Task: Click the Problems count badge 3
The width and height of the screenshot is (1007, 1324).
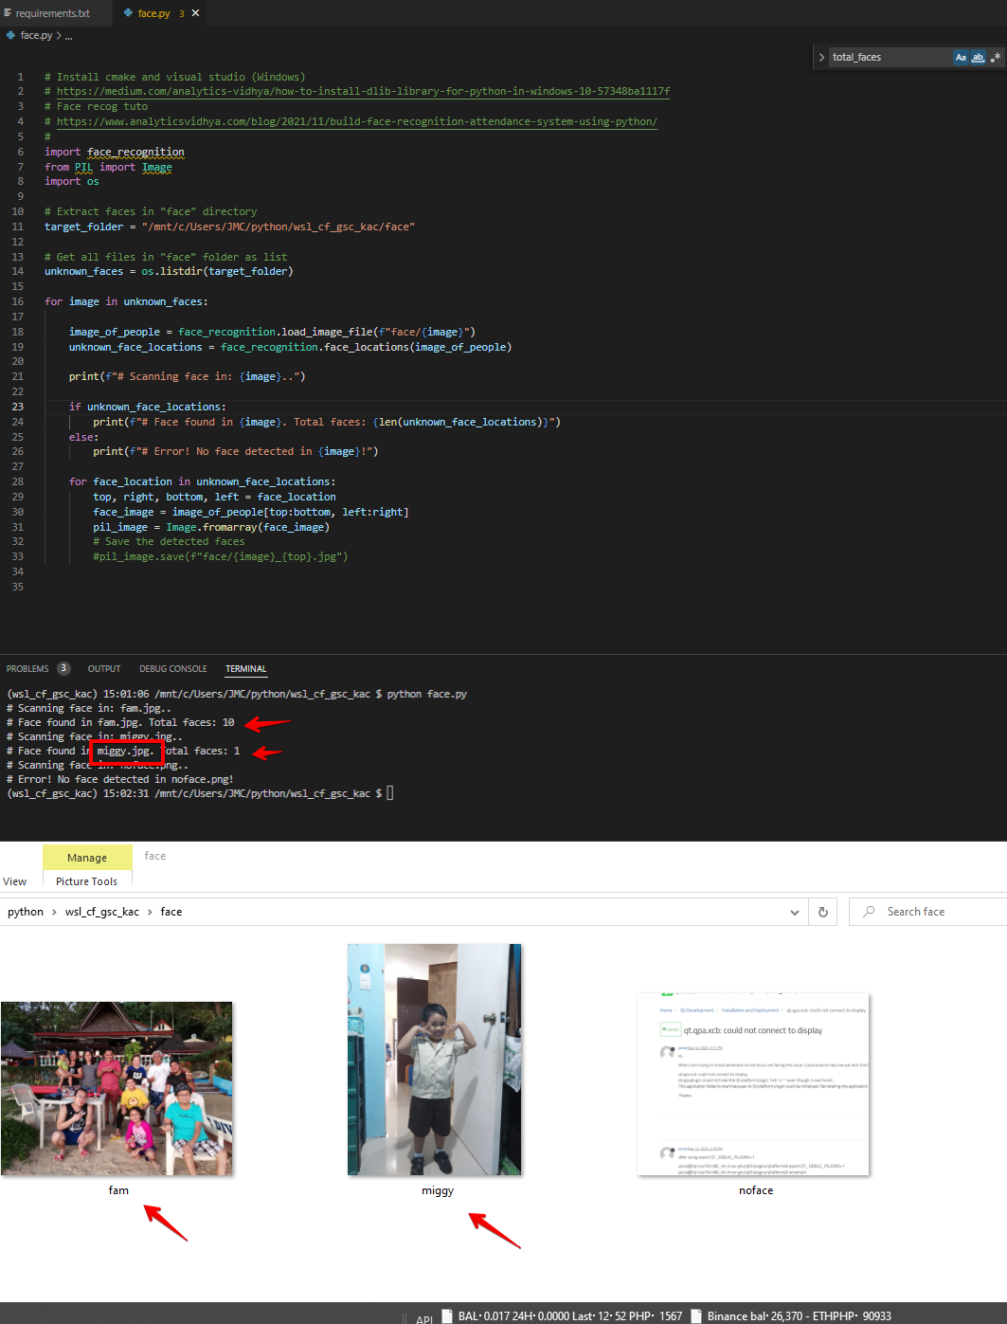Action: coord(64,668)
